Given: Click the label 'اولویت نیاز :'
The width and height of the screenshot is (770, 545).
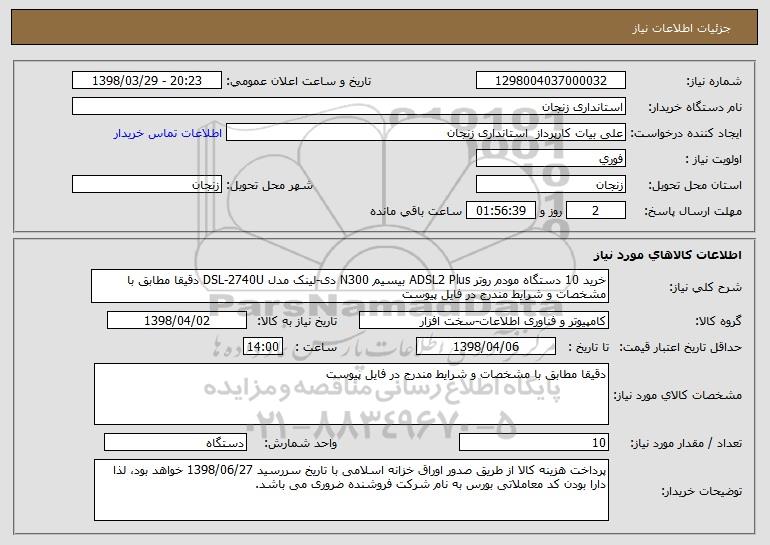Looking at the screenshot, I should pyautogui.click(x=714, y=159).
